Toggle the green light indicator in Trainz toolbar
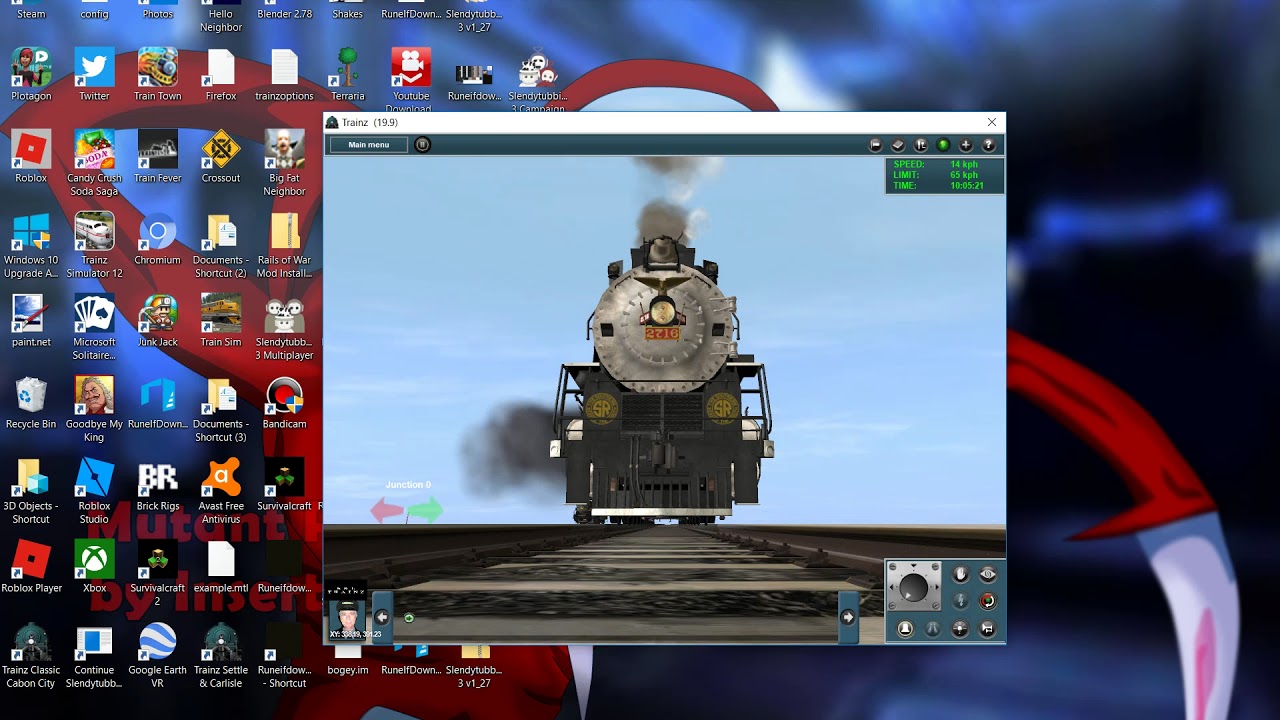Screen dimensions: 1280x720 pos(943,146)
